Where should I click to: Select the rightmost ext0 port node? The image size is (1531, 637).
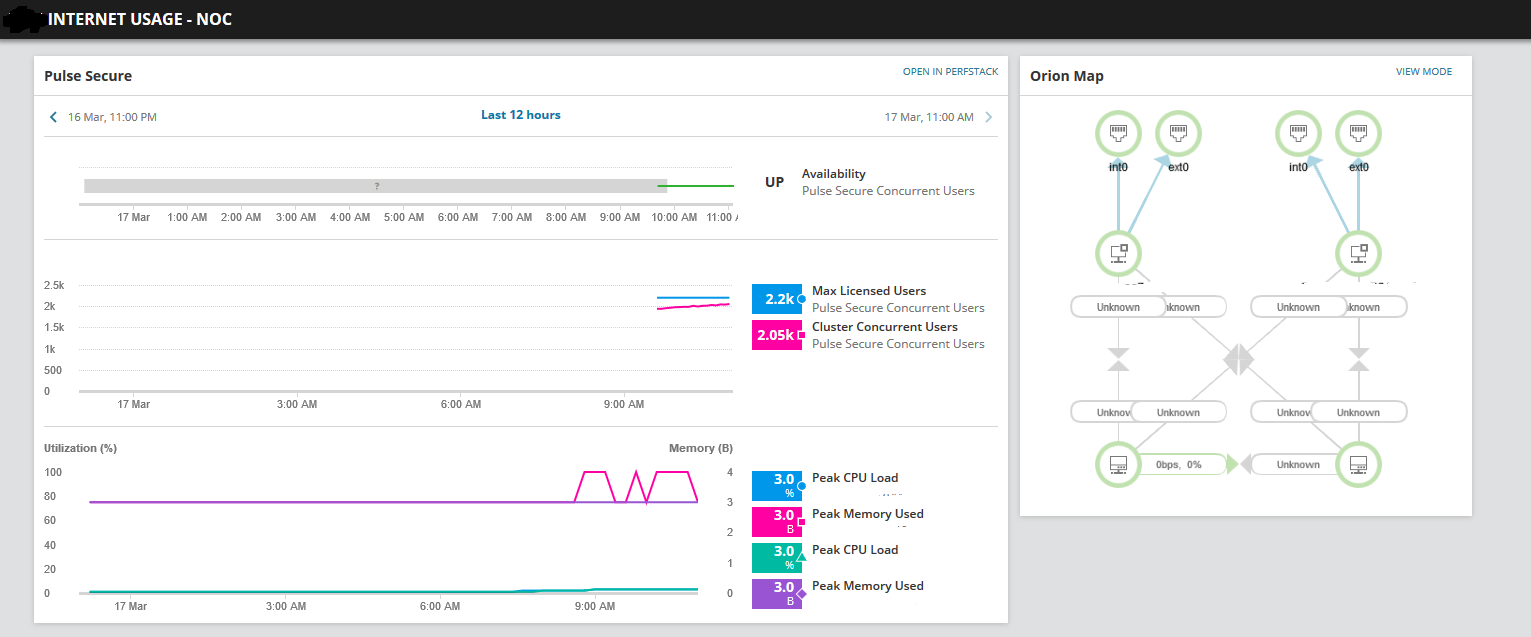(x=1358, y=132)
